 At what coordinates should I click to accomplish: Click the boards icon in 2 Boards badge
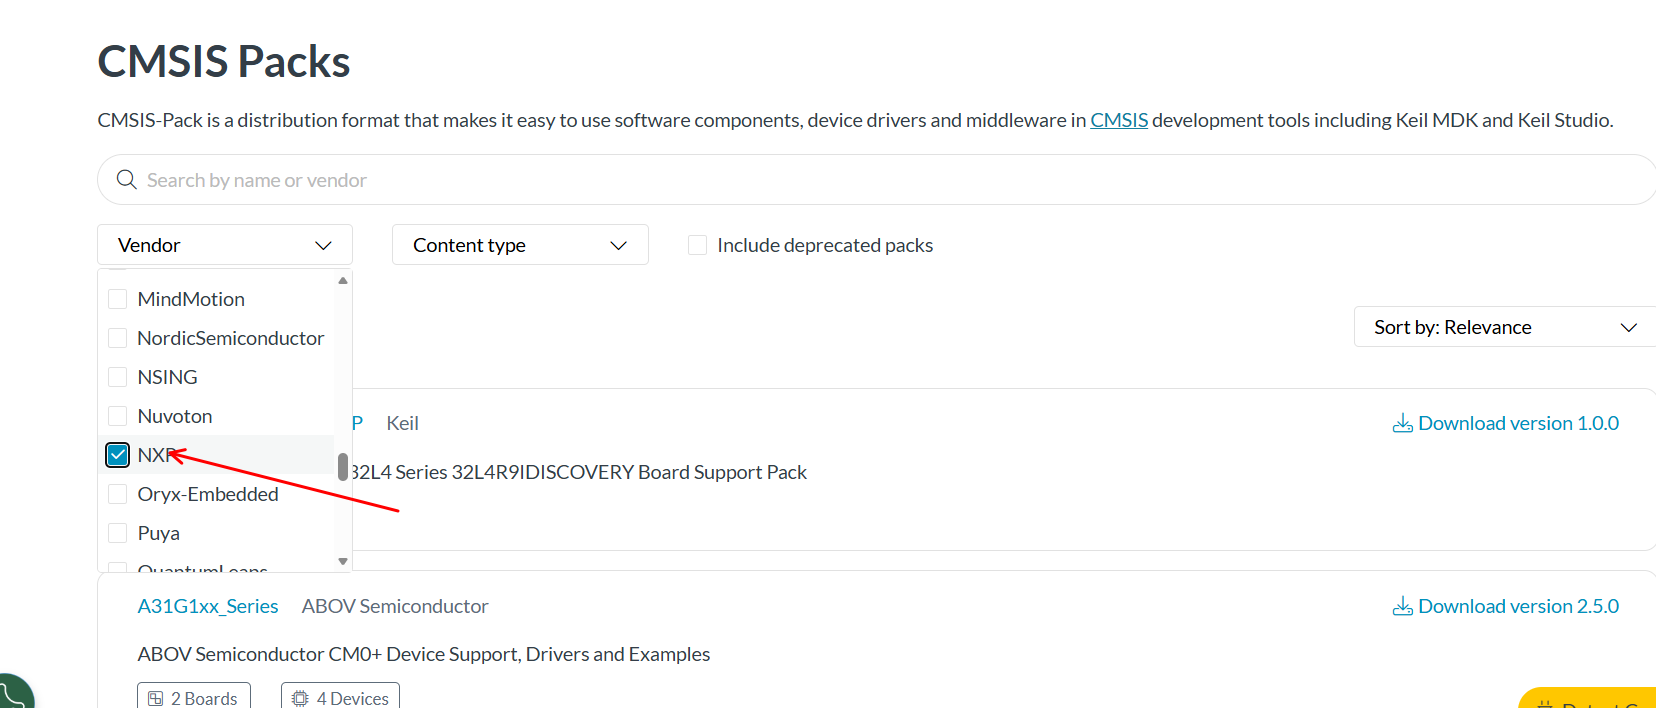pos(156,698)
